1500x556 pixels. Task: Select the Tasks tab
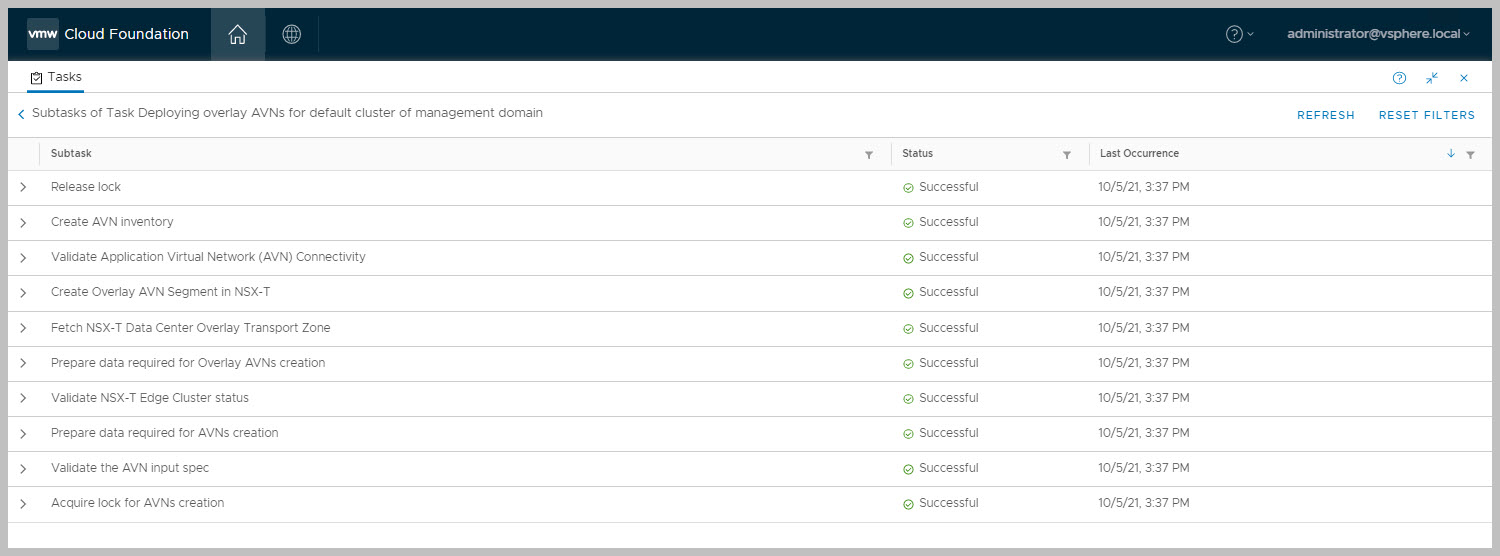point(56,77)
